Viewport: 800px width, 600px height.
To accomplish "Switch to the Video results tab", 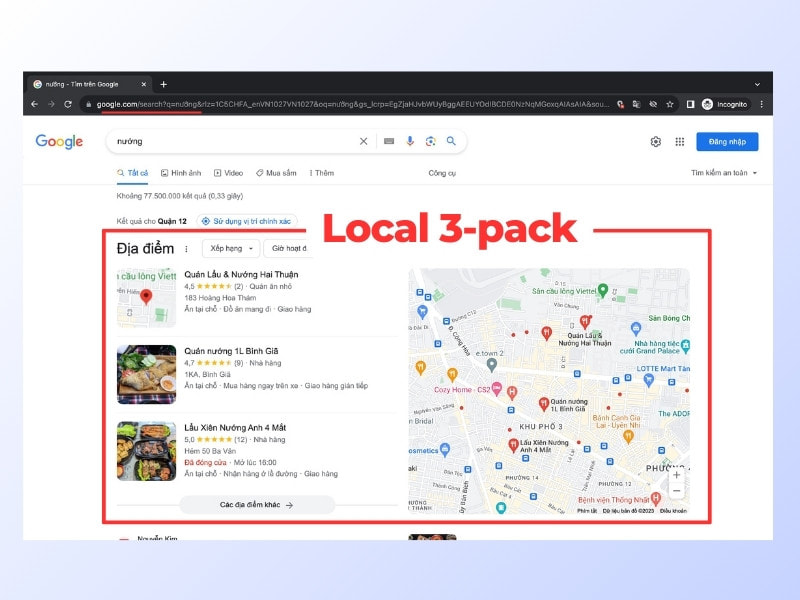I will coord(232,172).
